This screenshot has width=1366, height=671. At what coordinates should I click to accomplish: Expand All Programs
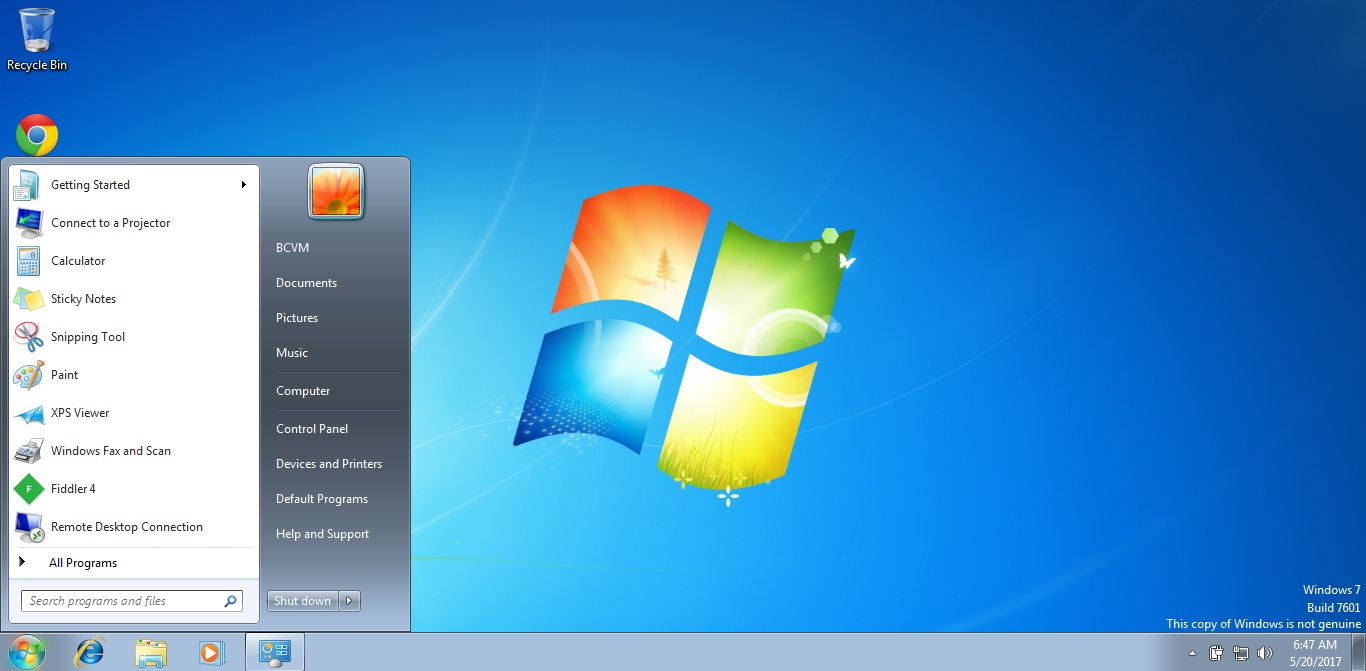[x=83, y=562]
